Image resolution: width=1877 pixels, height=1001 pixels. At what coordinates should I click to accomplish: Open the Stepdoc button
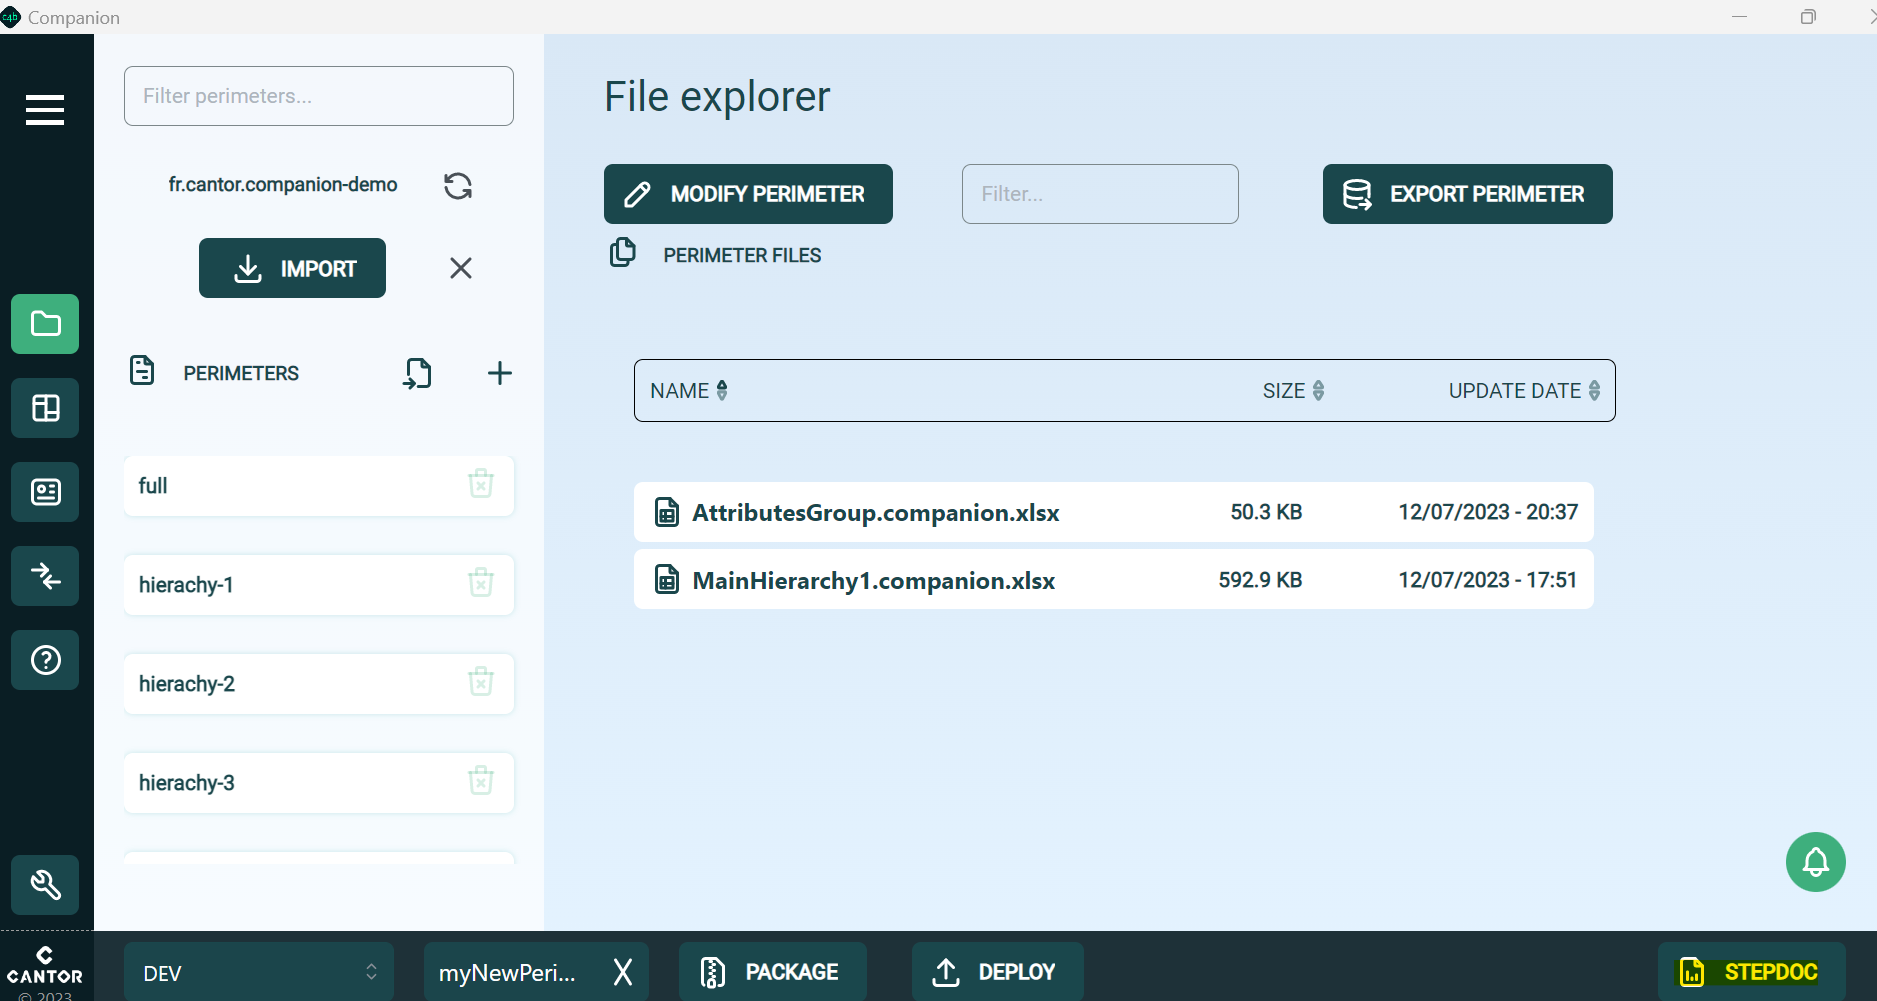coord(1751,972)
